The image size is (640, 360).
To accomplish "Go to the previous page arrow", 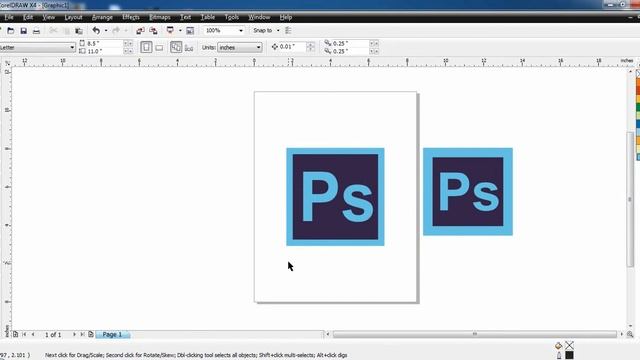I will click(x=33, y=334).
